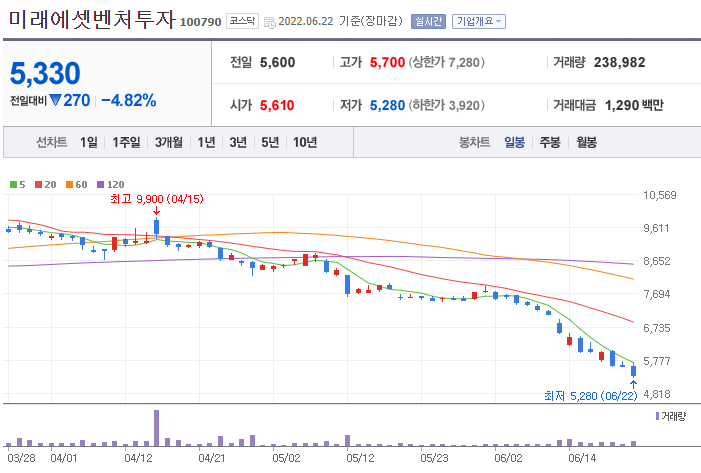The image size is (701, 473).
Task: Click the 코스닥 market badge
Action: [x=242, y=21]
